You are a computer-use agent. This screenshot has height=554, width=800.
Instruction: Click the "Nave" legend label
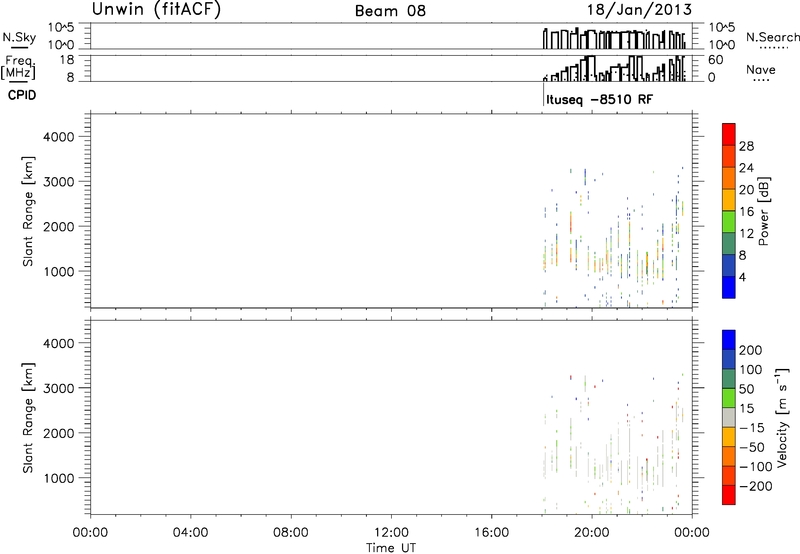pyautogui.click(x=761, y=70)
